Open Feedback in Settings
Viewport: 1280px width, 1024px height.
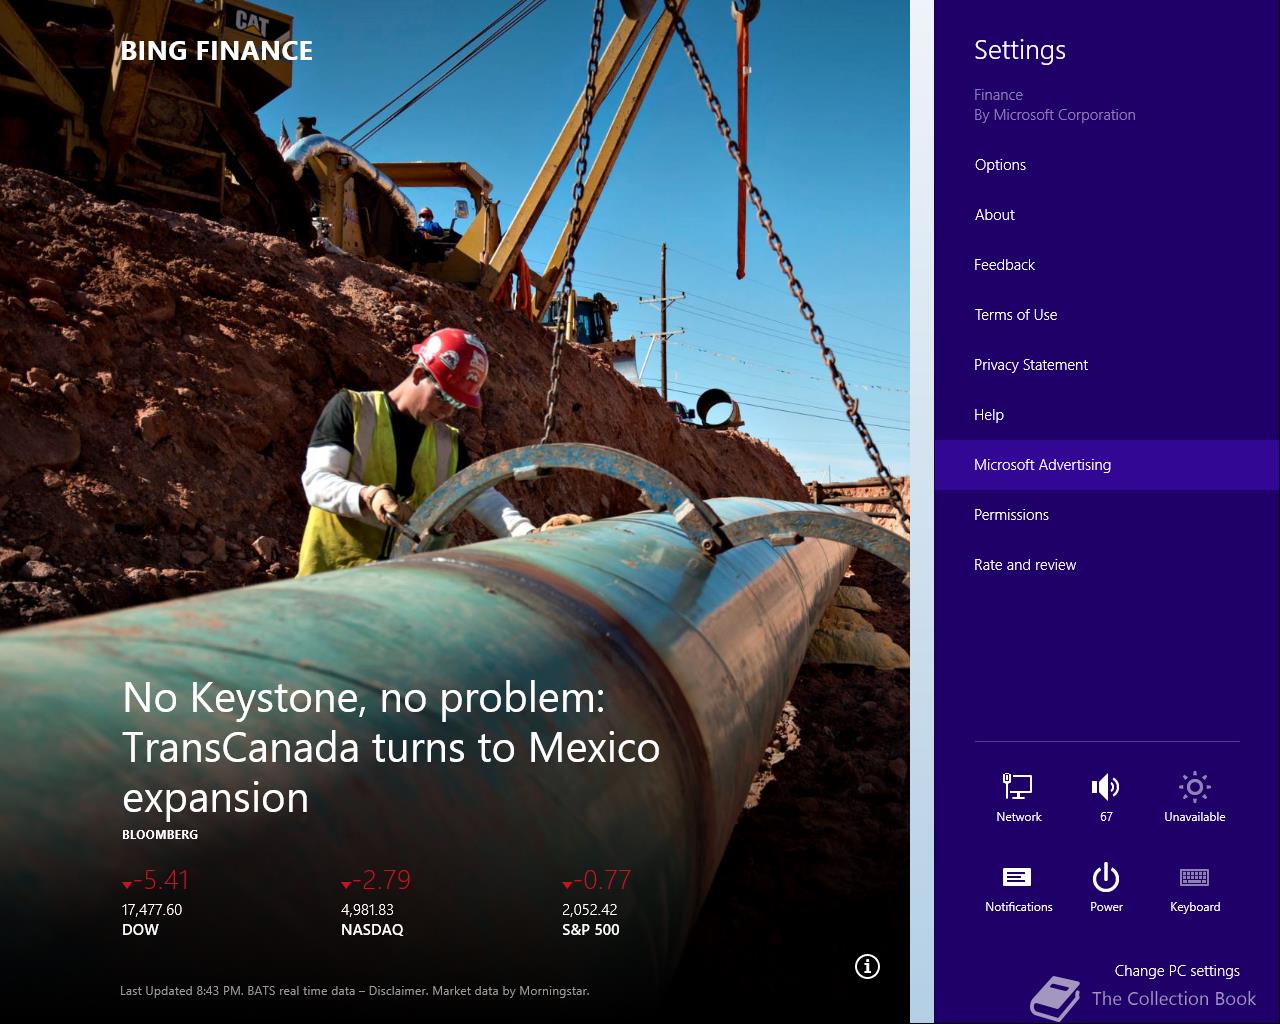pyautogui.click(x=1106, y=265)
